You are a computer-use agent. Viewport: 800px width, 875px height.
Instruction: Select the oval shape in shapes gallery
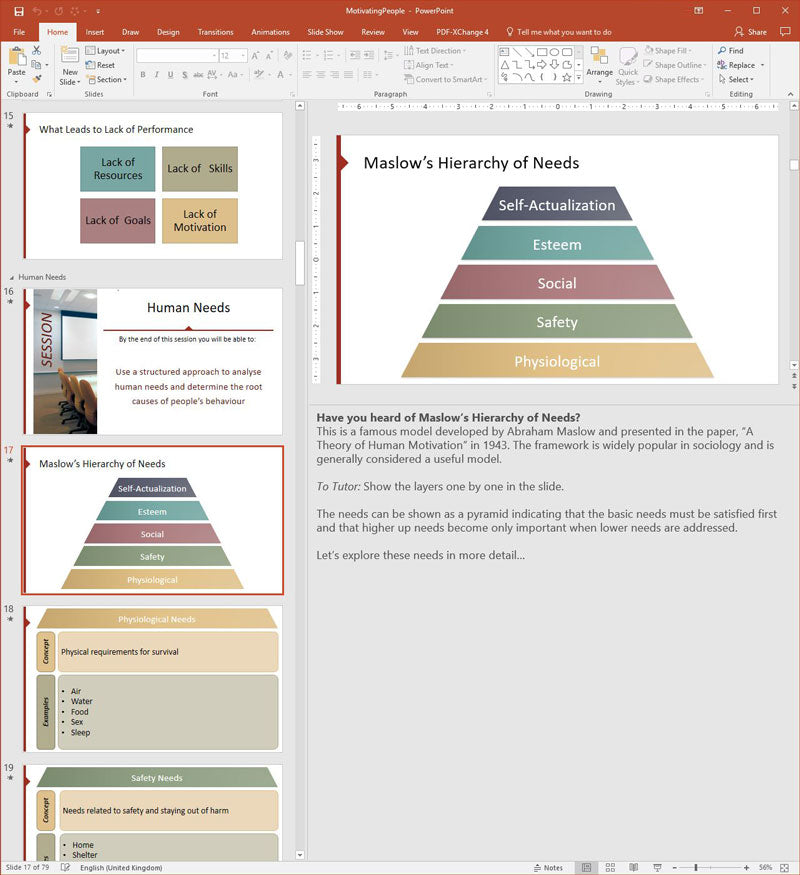555,52
